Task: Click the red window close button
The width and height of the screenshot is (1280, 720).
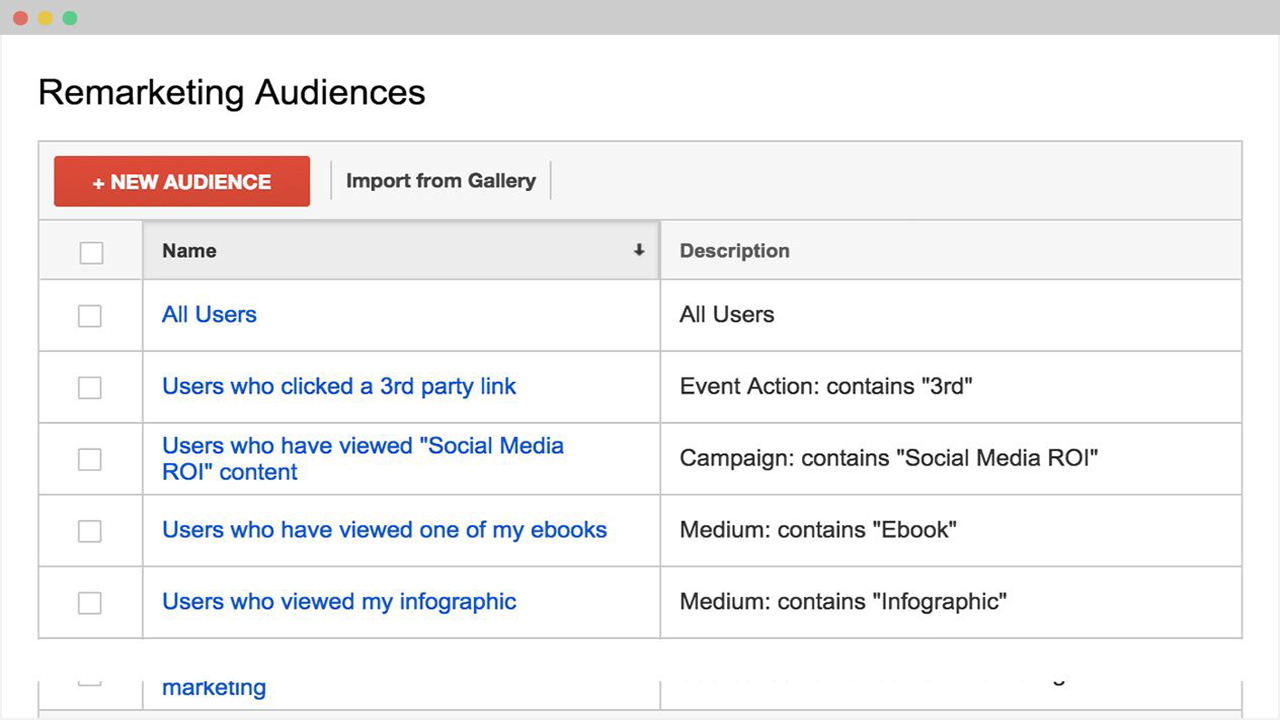Action: (21, 18)
